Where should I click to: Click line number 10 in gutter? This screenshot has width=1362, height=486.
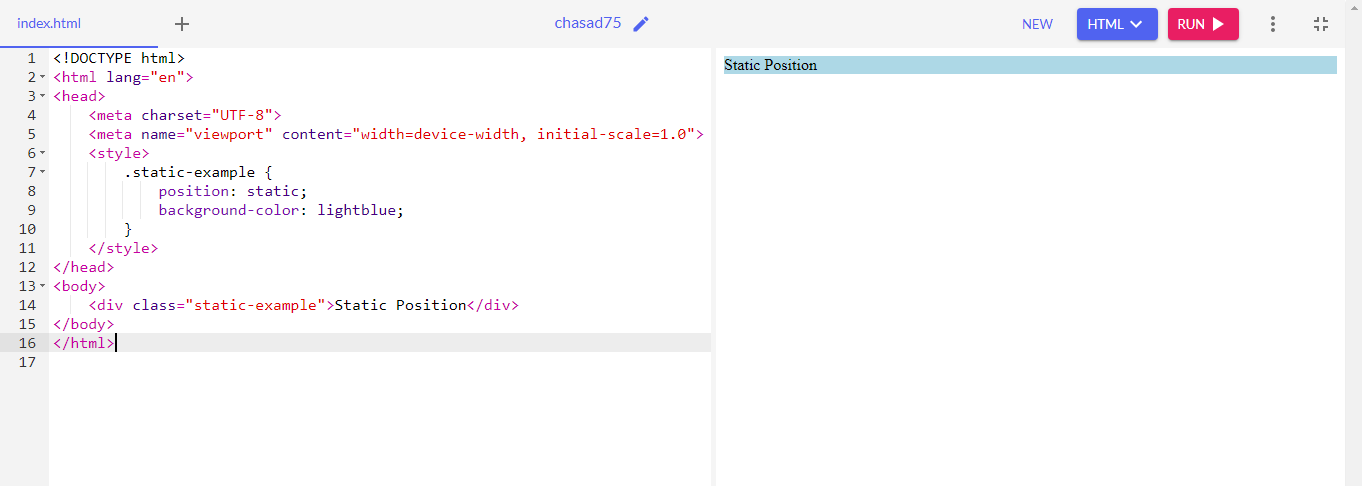[x=28, y=229]
